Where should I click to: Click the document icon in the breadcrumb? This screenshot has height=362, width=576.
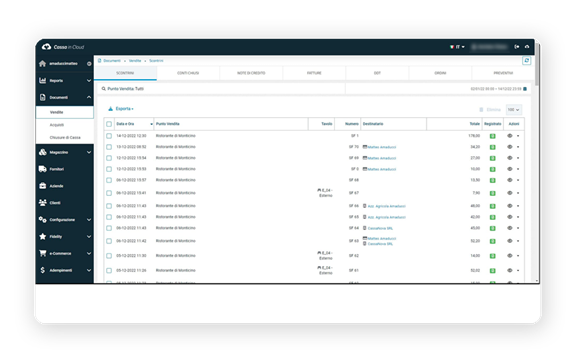pyautogui.click(x=100, y=61)
